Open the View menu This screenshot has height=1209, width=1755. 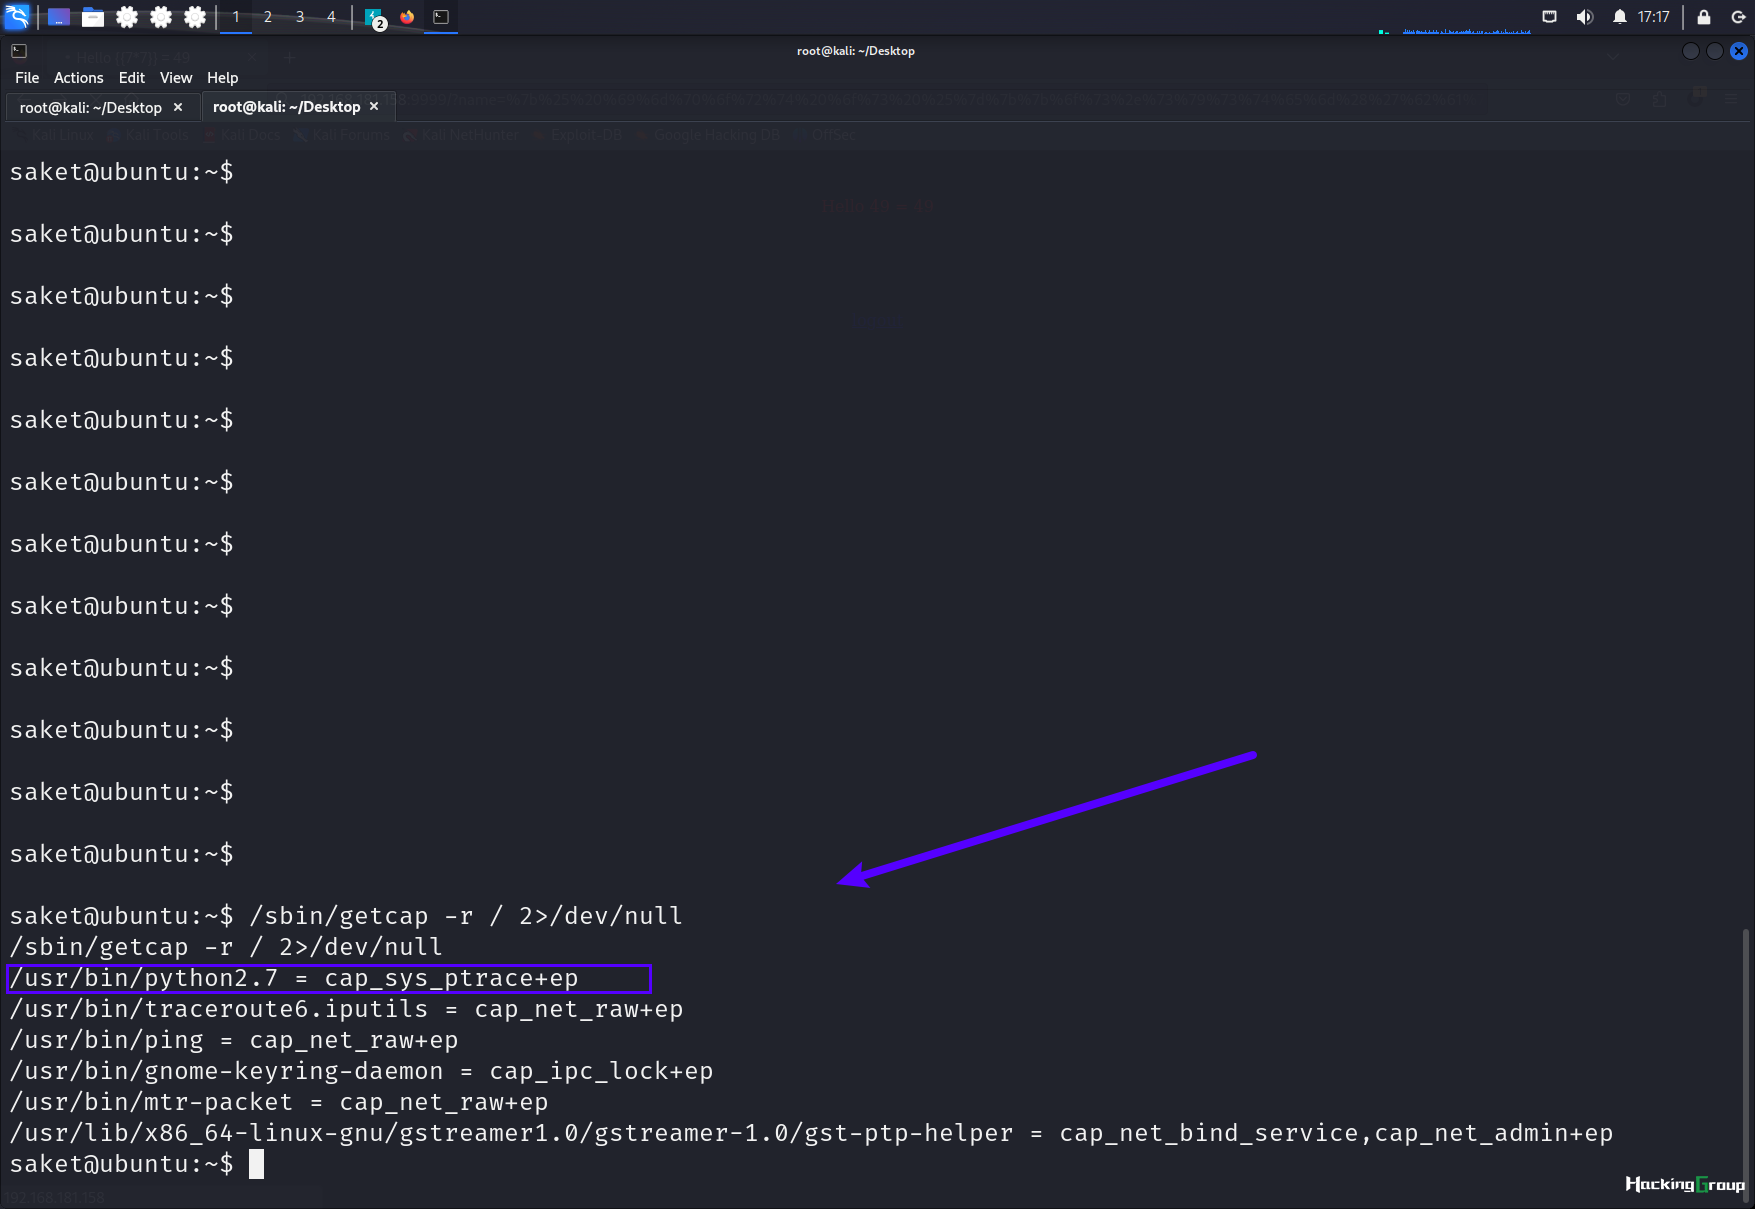(x=175, y=78)
